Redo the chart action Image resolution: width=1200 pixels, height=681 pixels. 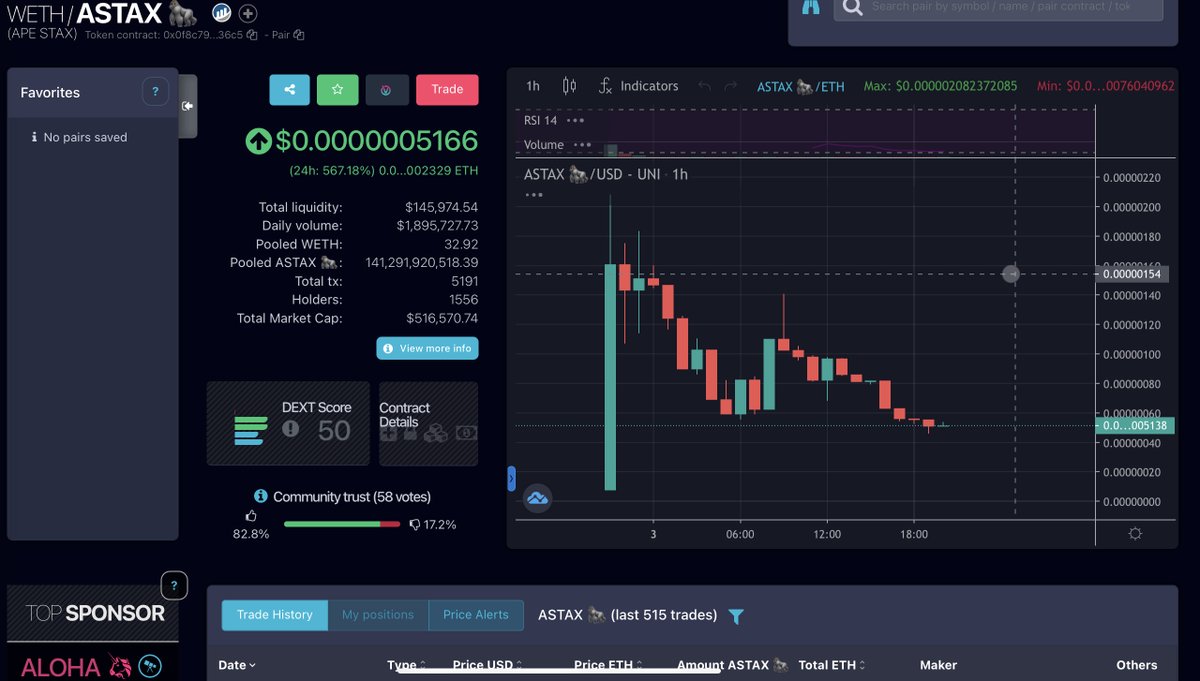tap(731, 87)
